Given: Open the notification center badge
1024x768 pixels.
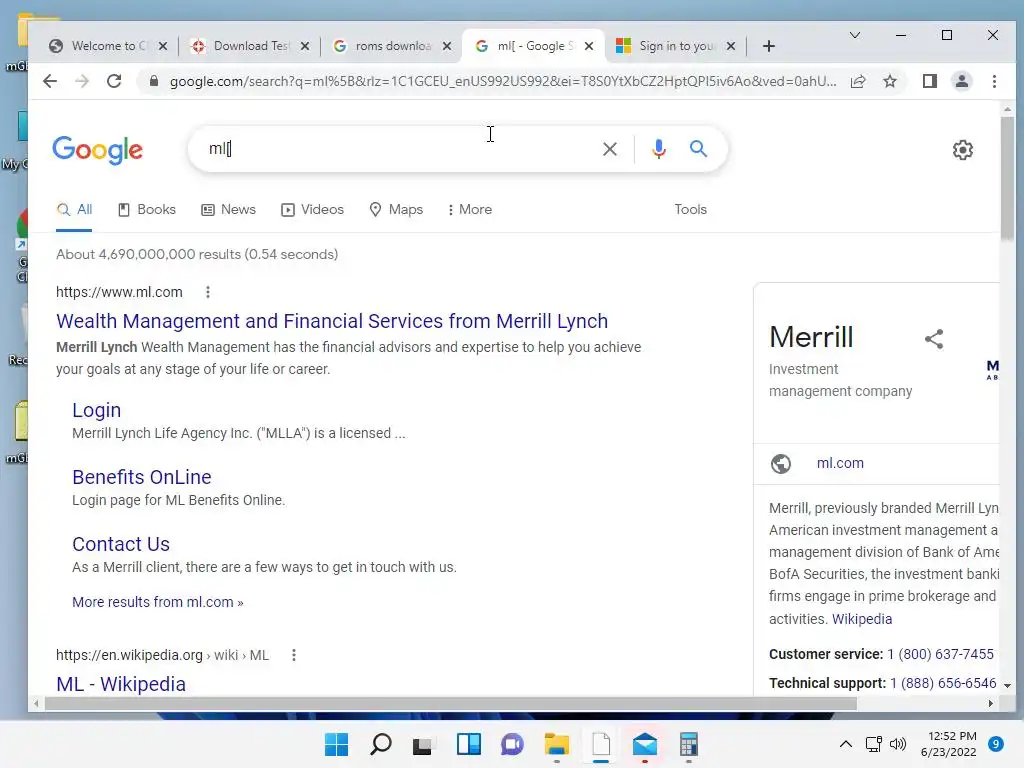Looking at the screenshot, I should click(x=995, y=744).
